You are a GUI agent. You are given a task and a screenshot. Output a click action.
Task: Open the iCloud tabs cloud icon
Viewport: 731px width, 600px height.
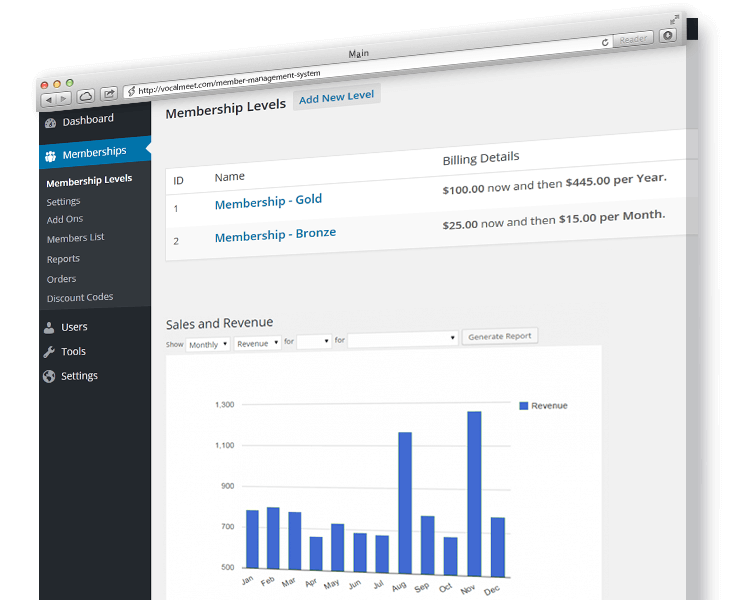tap(86, 96)
